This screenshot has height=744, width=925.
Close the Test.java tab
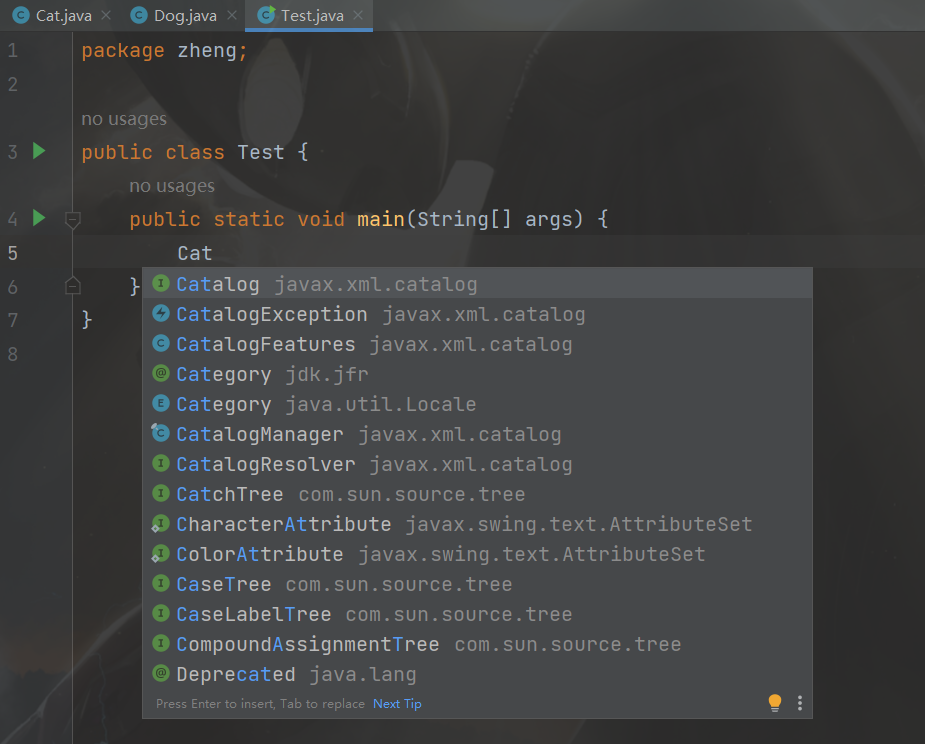click(x=358, y=15)
